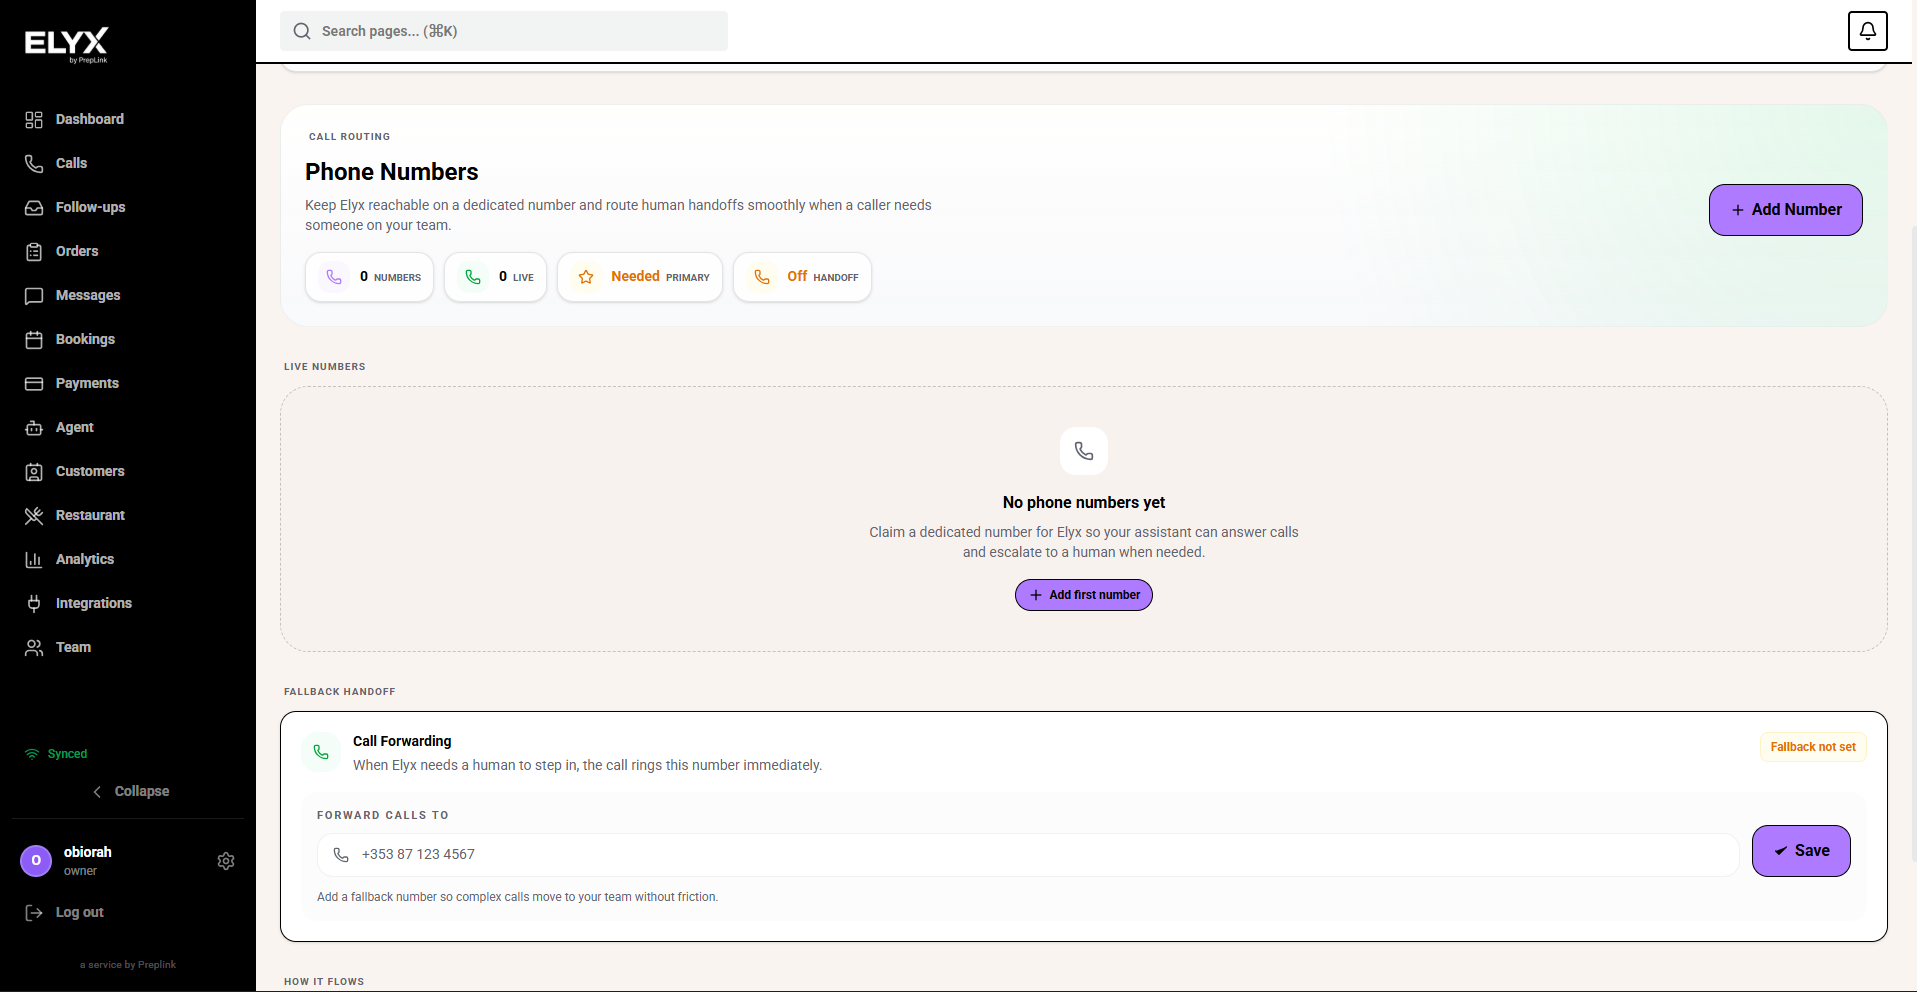Collapse the sidebar

(x=131, y=791)
